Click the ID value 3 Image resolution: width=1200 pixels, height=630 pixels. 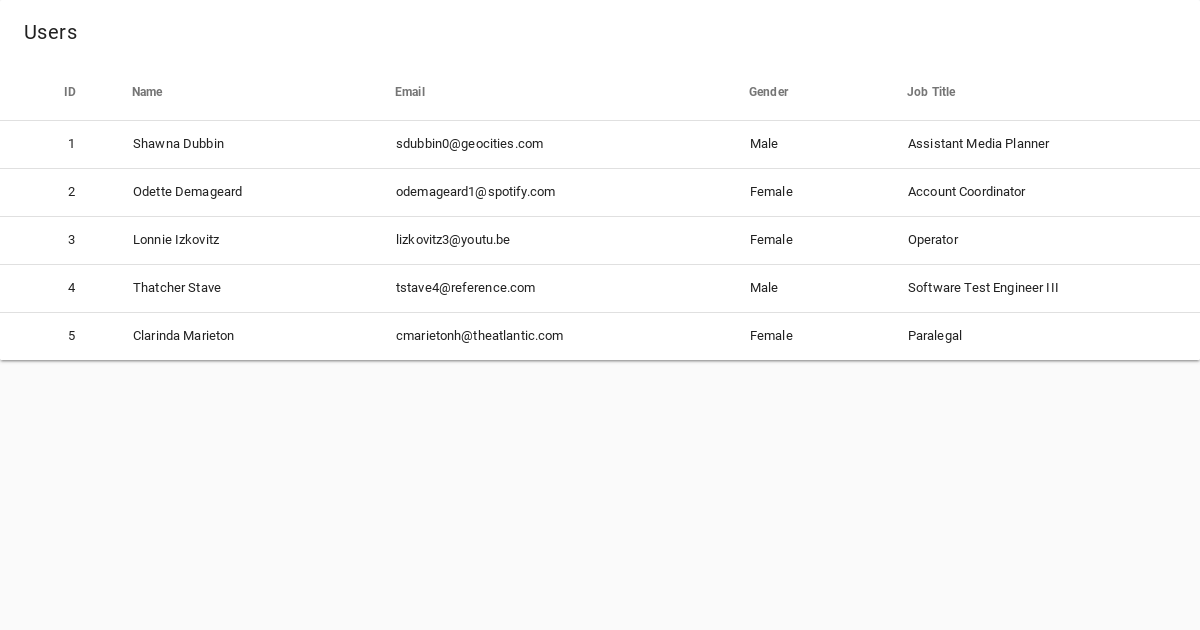coord(71,240)
